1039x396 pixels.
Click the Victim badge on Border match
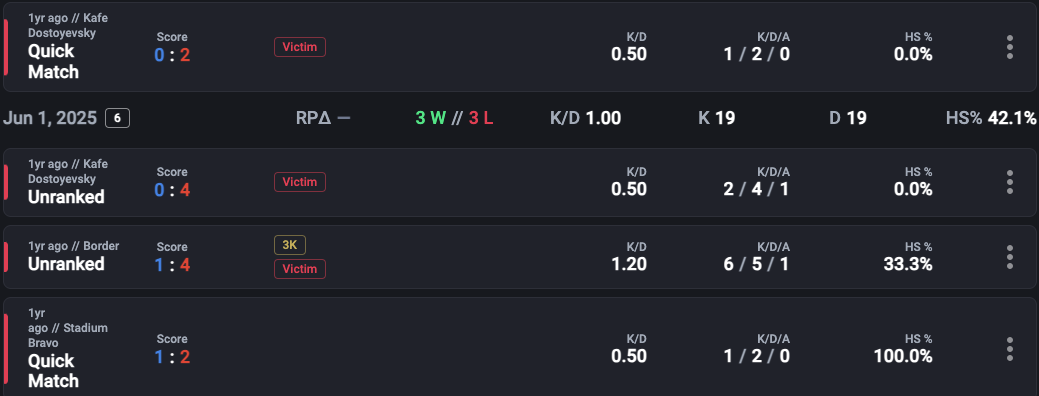coord(300,269)
